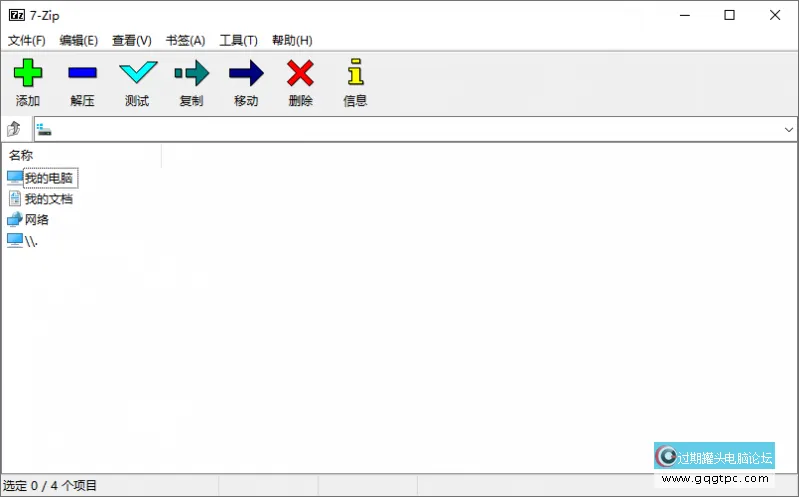Open the 编辑(E) menu
799x497 pixels.
(x=78, y=40)
